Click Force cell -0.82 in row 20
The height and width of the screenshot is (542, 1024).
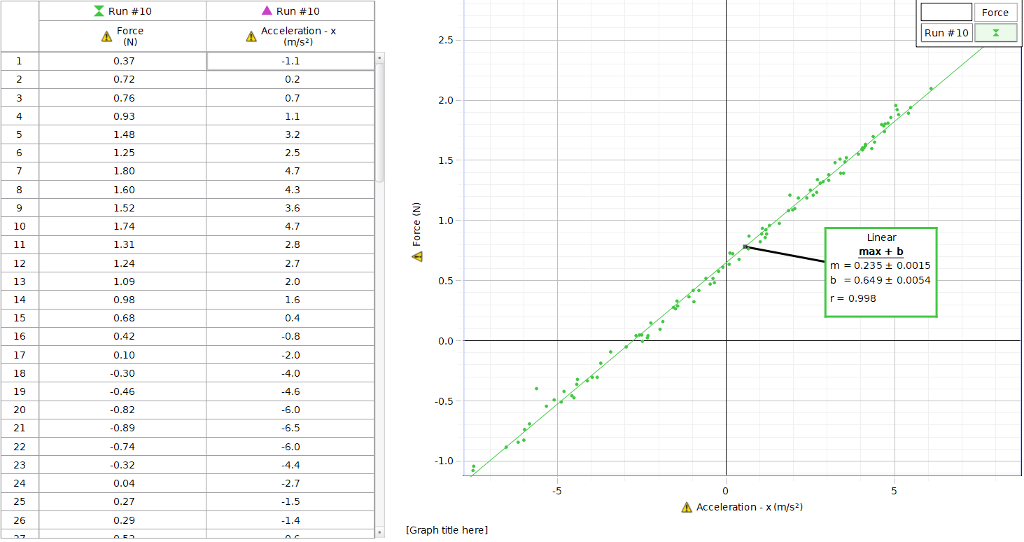(x=123, y=410)
